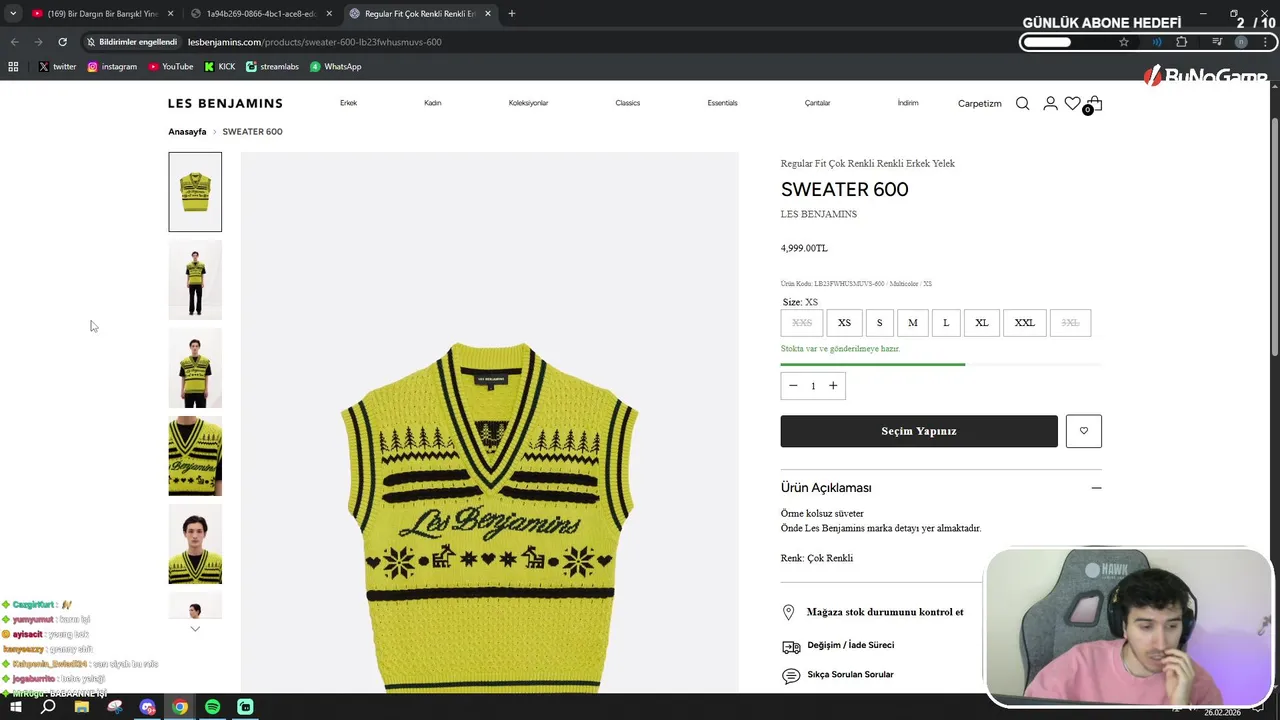
Task: Open the Sıkça Sorulan Sorular link
Action: coord(850,674)
